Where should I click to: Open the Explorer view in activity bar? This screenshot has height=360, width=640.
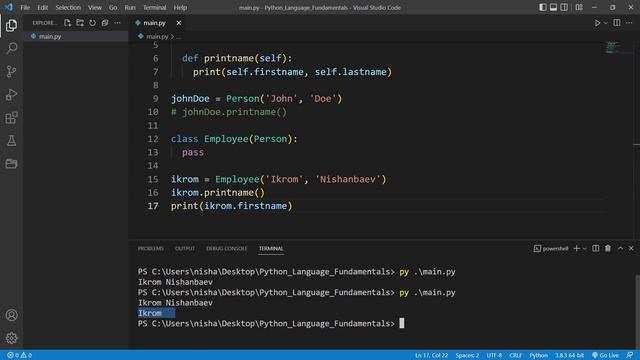[11, 25]
